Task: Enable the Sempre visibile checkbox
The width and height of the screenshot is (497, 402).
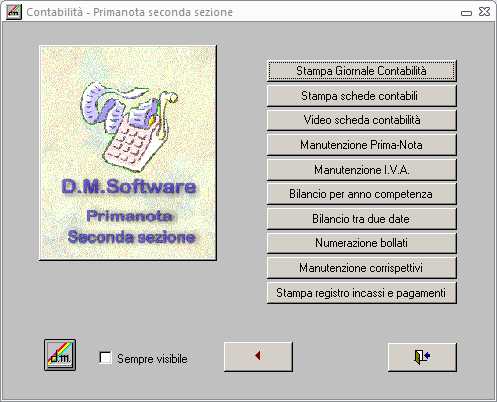Action: pos(105,358)
